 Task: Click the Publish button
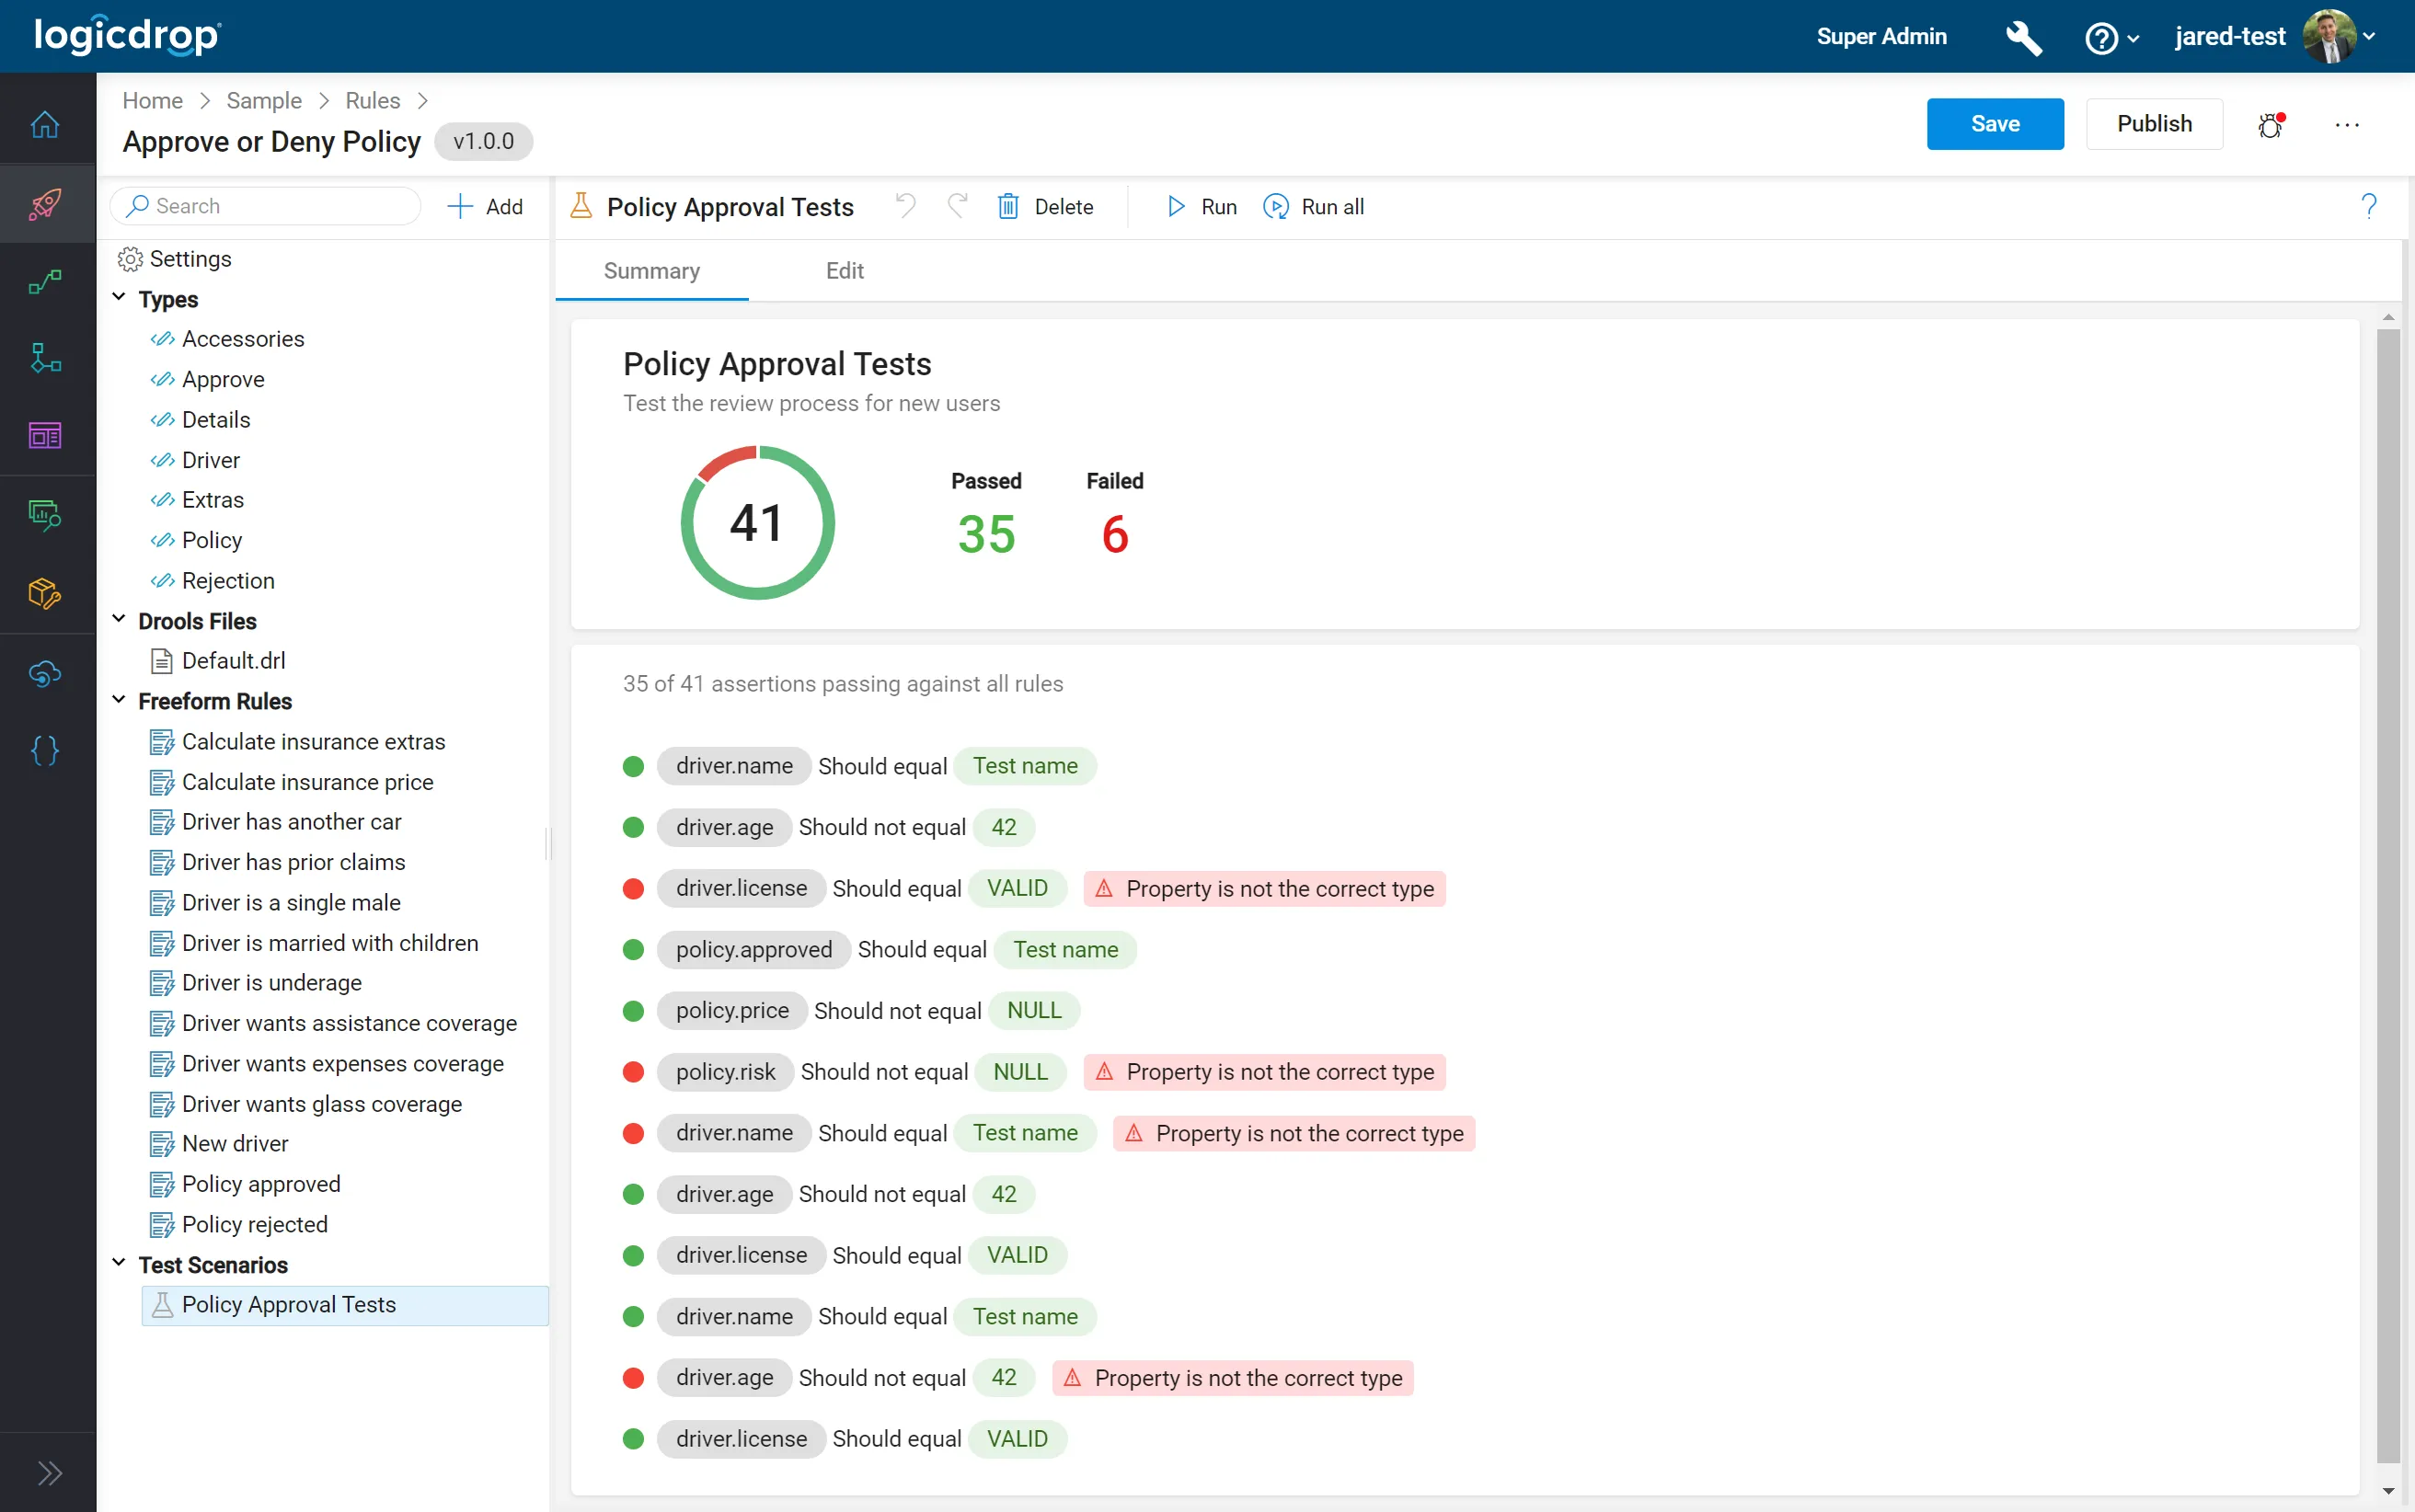coord(2154,124)
